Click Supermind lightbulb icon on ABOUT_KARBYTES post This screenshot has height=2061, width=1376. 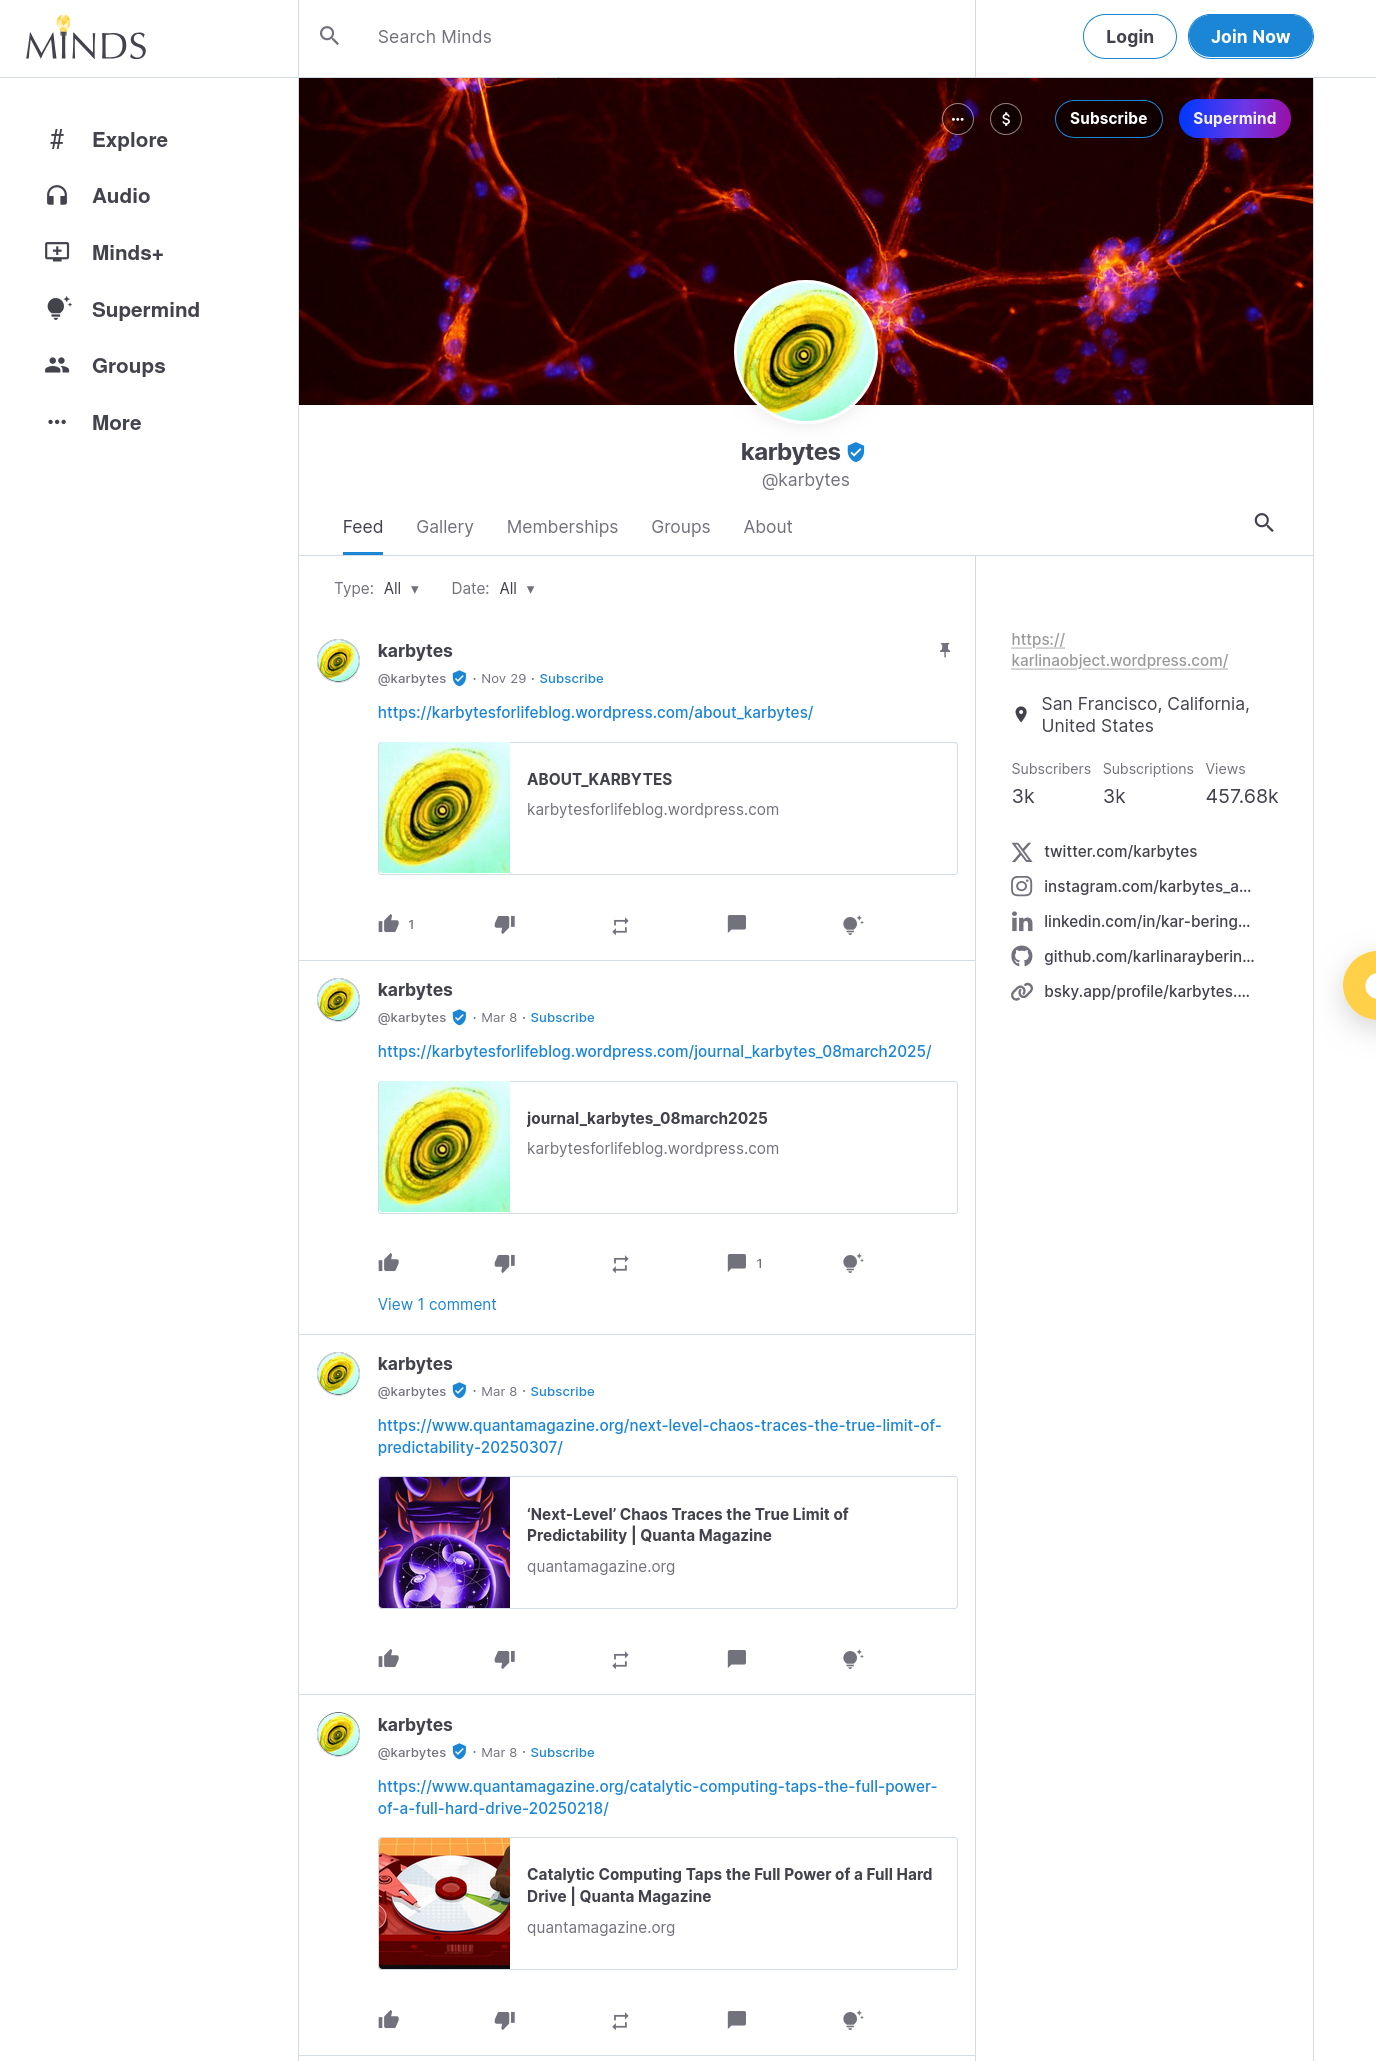click(x=853, y=924)
